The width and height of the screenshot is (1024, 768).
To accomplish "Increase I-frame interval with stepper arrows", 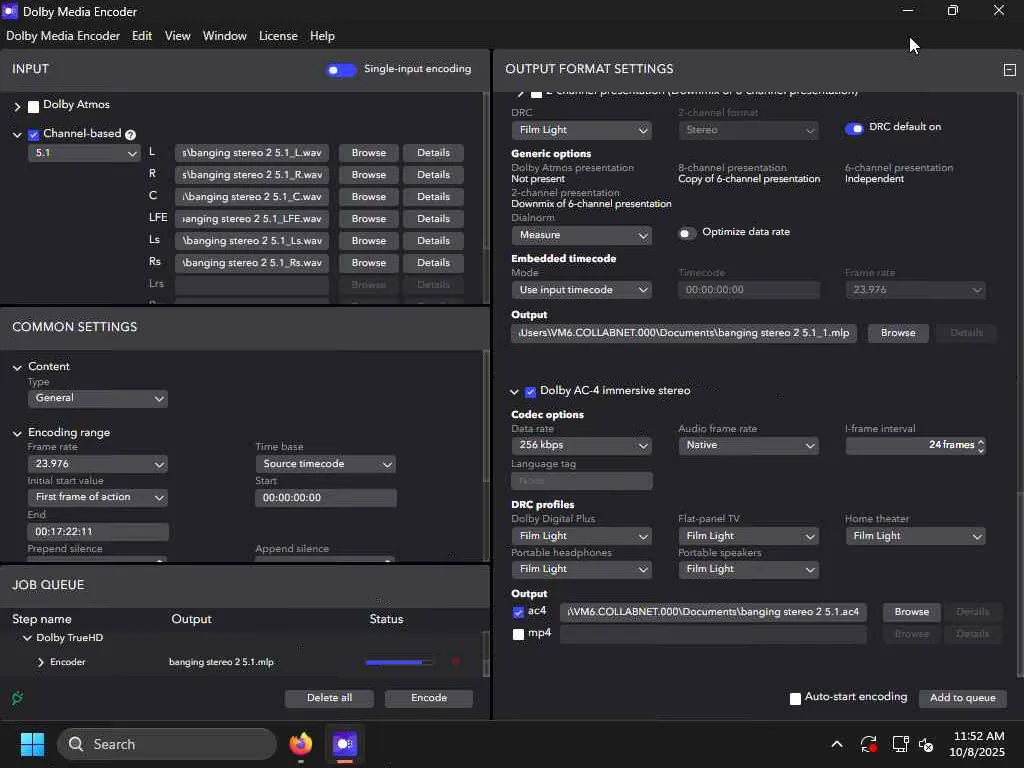I will pyautogui.click(x=981, y=442).
